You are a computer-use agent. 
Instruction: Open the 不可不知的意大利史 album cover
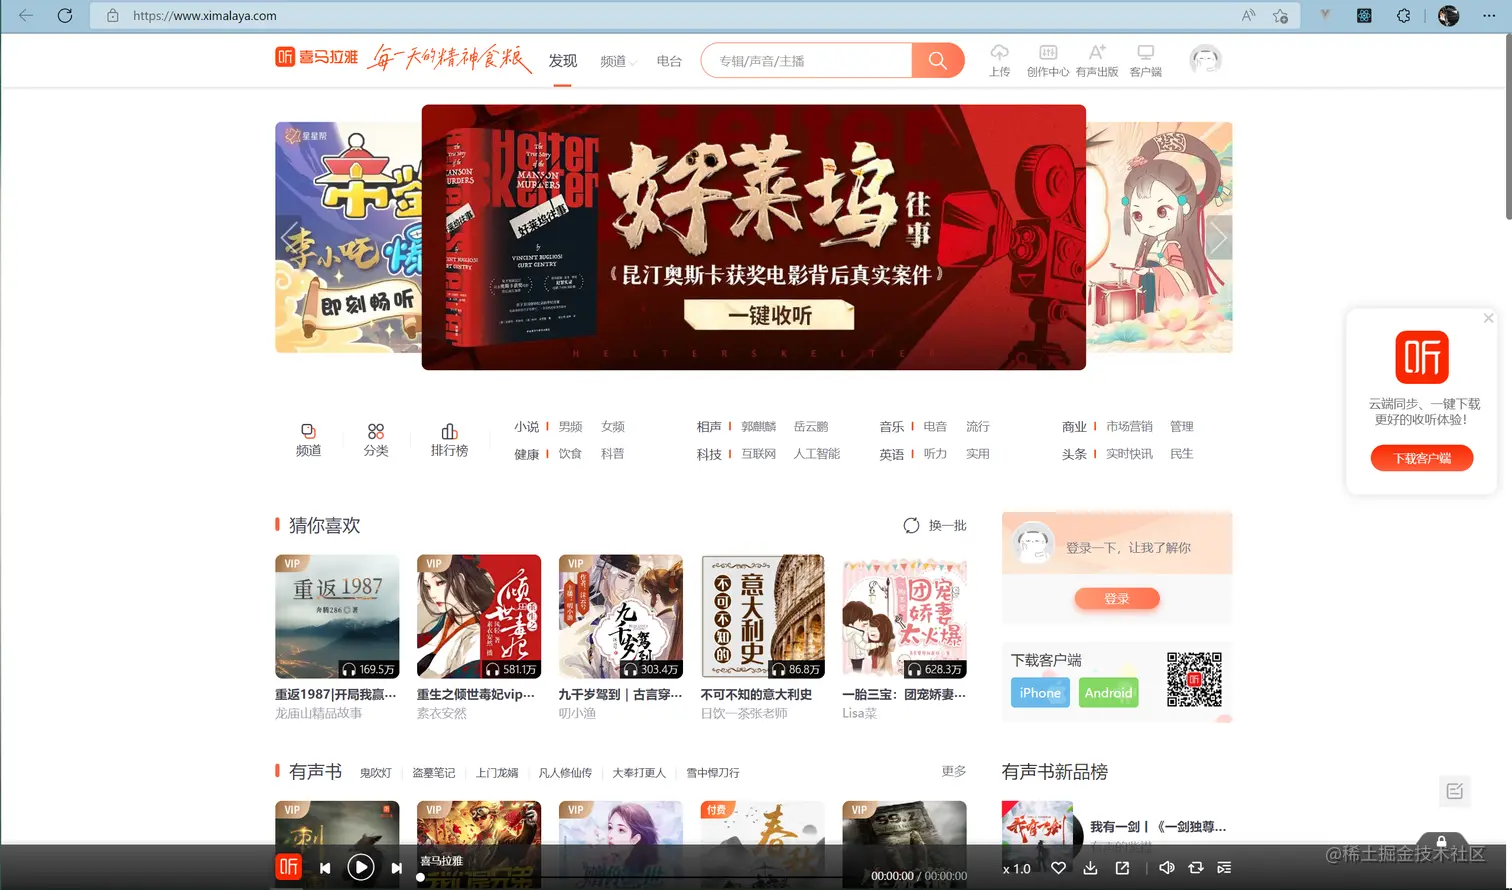coord(763,617)
